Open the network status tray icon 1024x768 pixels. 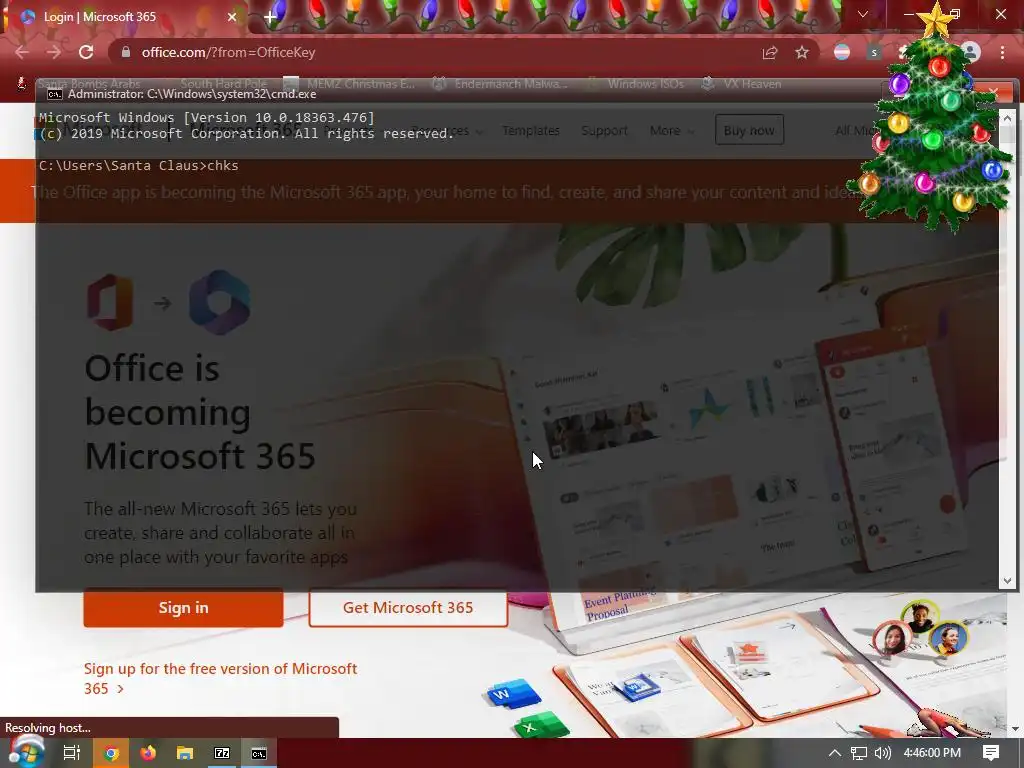[859, 753]
